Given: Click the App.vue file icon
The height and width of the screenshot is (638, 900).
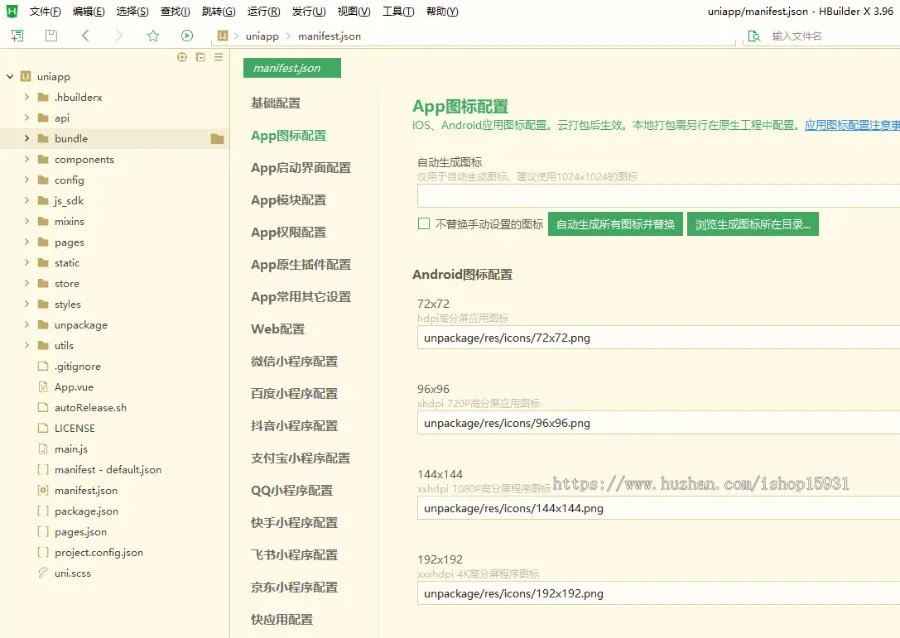Looking at the screenshot, I should click(x=42, y=387).
